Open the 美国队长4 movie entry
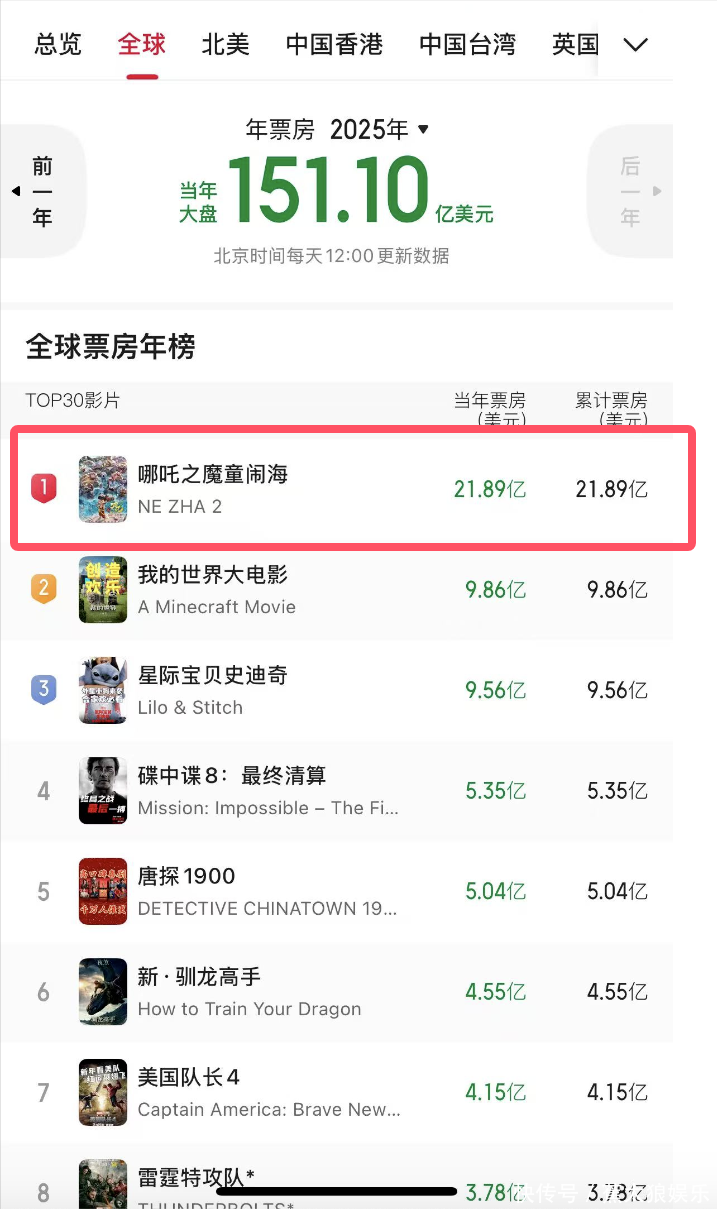 click(268, 1092)
